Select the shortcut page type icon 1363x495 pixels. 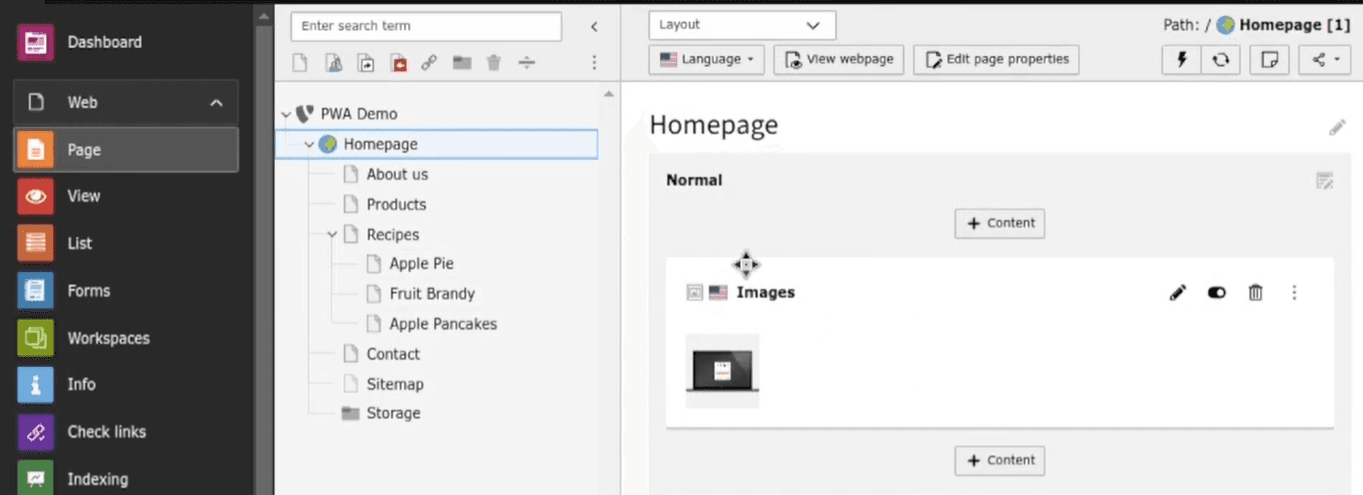pos(366,63)
